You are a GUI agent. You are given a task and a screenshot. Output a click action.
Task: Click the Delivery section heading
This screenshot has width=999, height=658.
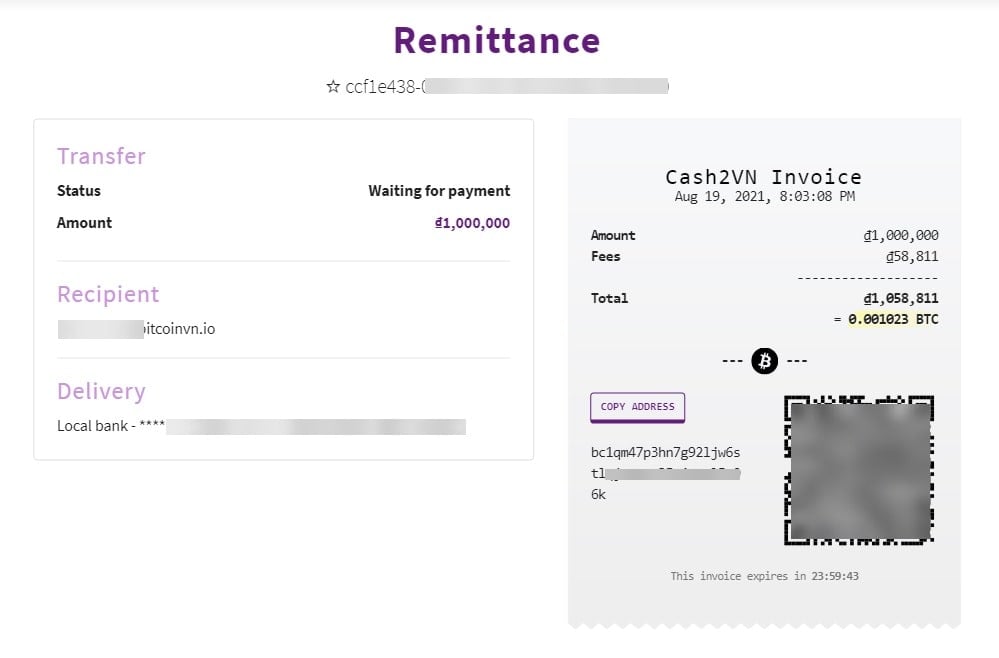[101, 391]
